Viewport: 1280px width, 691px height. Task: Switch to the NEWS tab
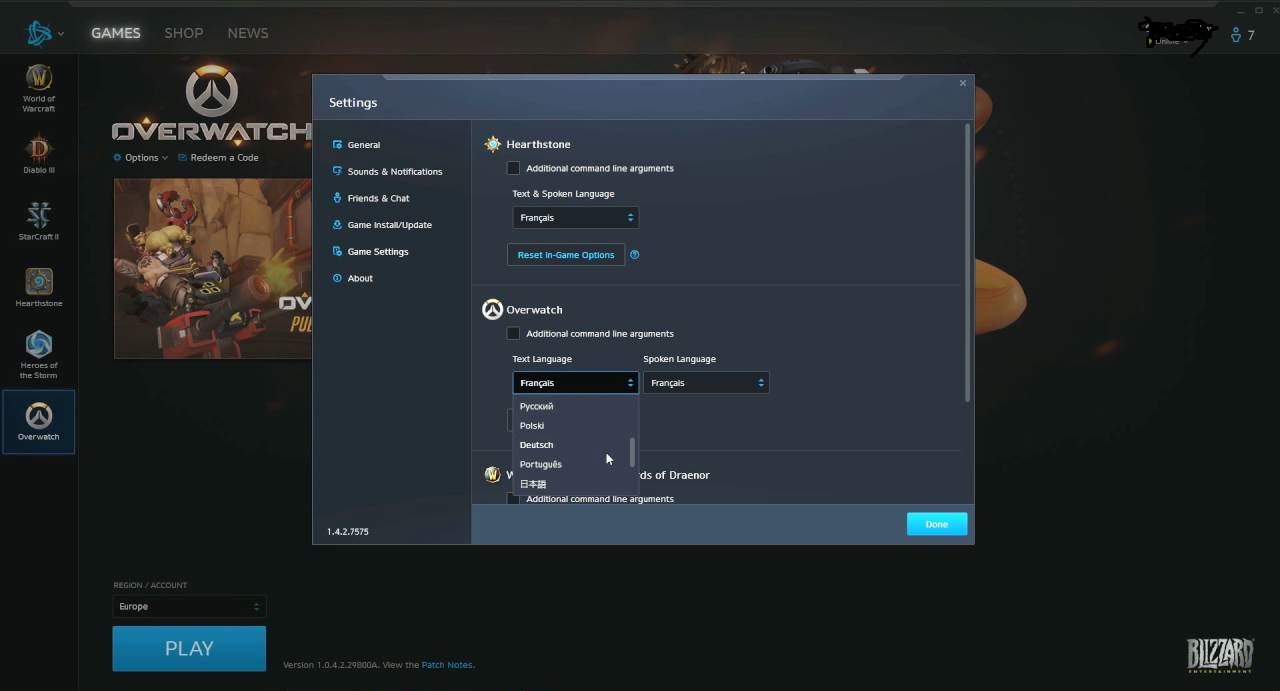248,33
